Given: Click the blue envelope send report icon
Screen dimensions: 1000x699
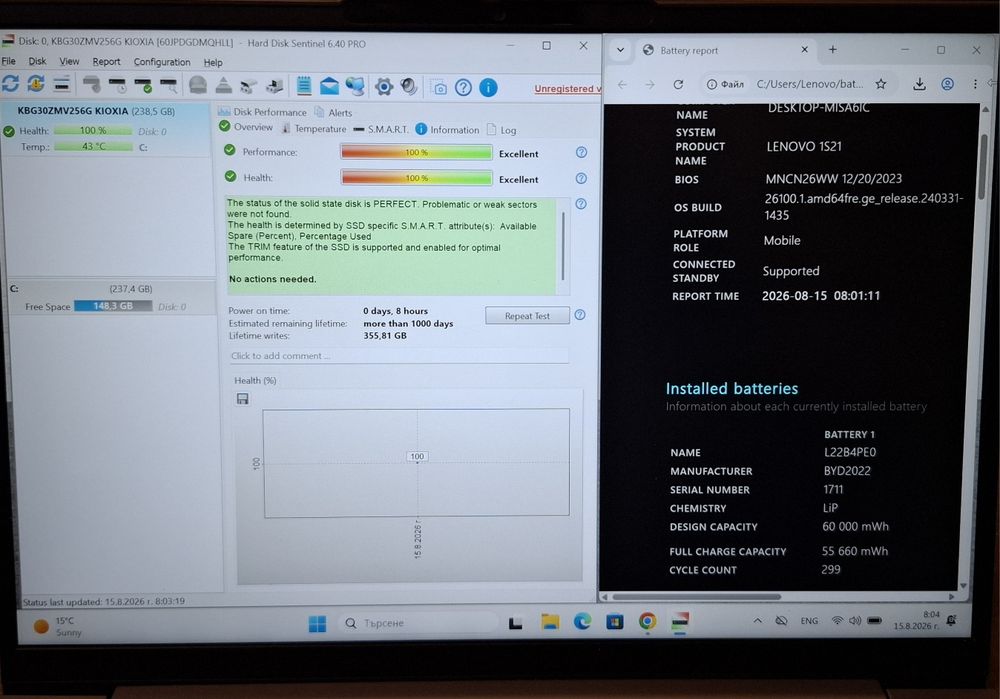Looking at the screenshot, I should click(329, 85).
